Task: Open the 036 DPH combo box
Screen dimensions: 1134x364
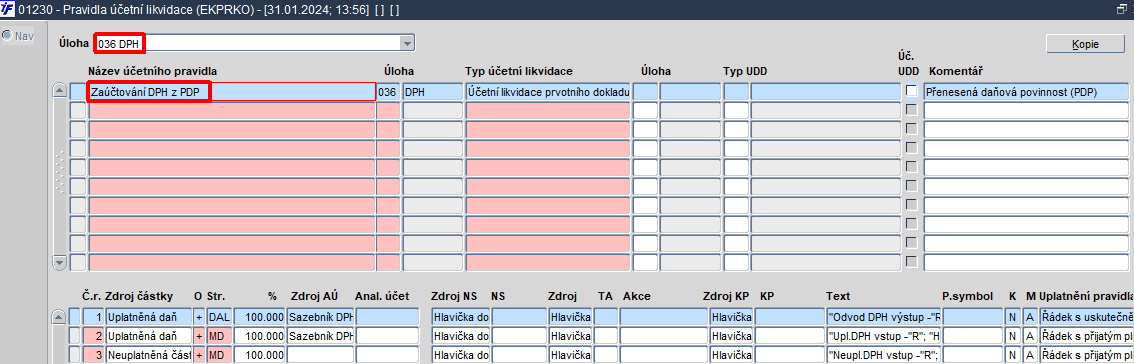Action: click(x=255, y=44)
